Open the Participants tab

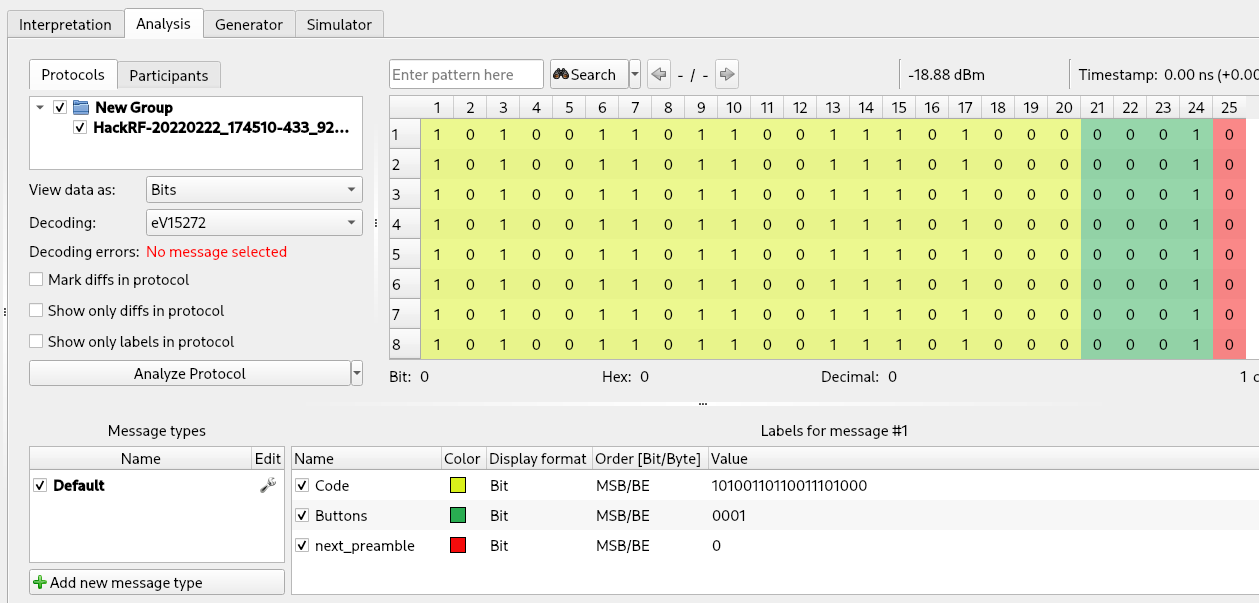(x=168, y=75)
